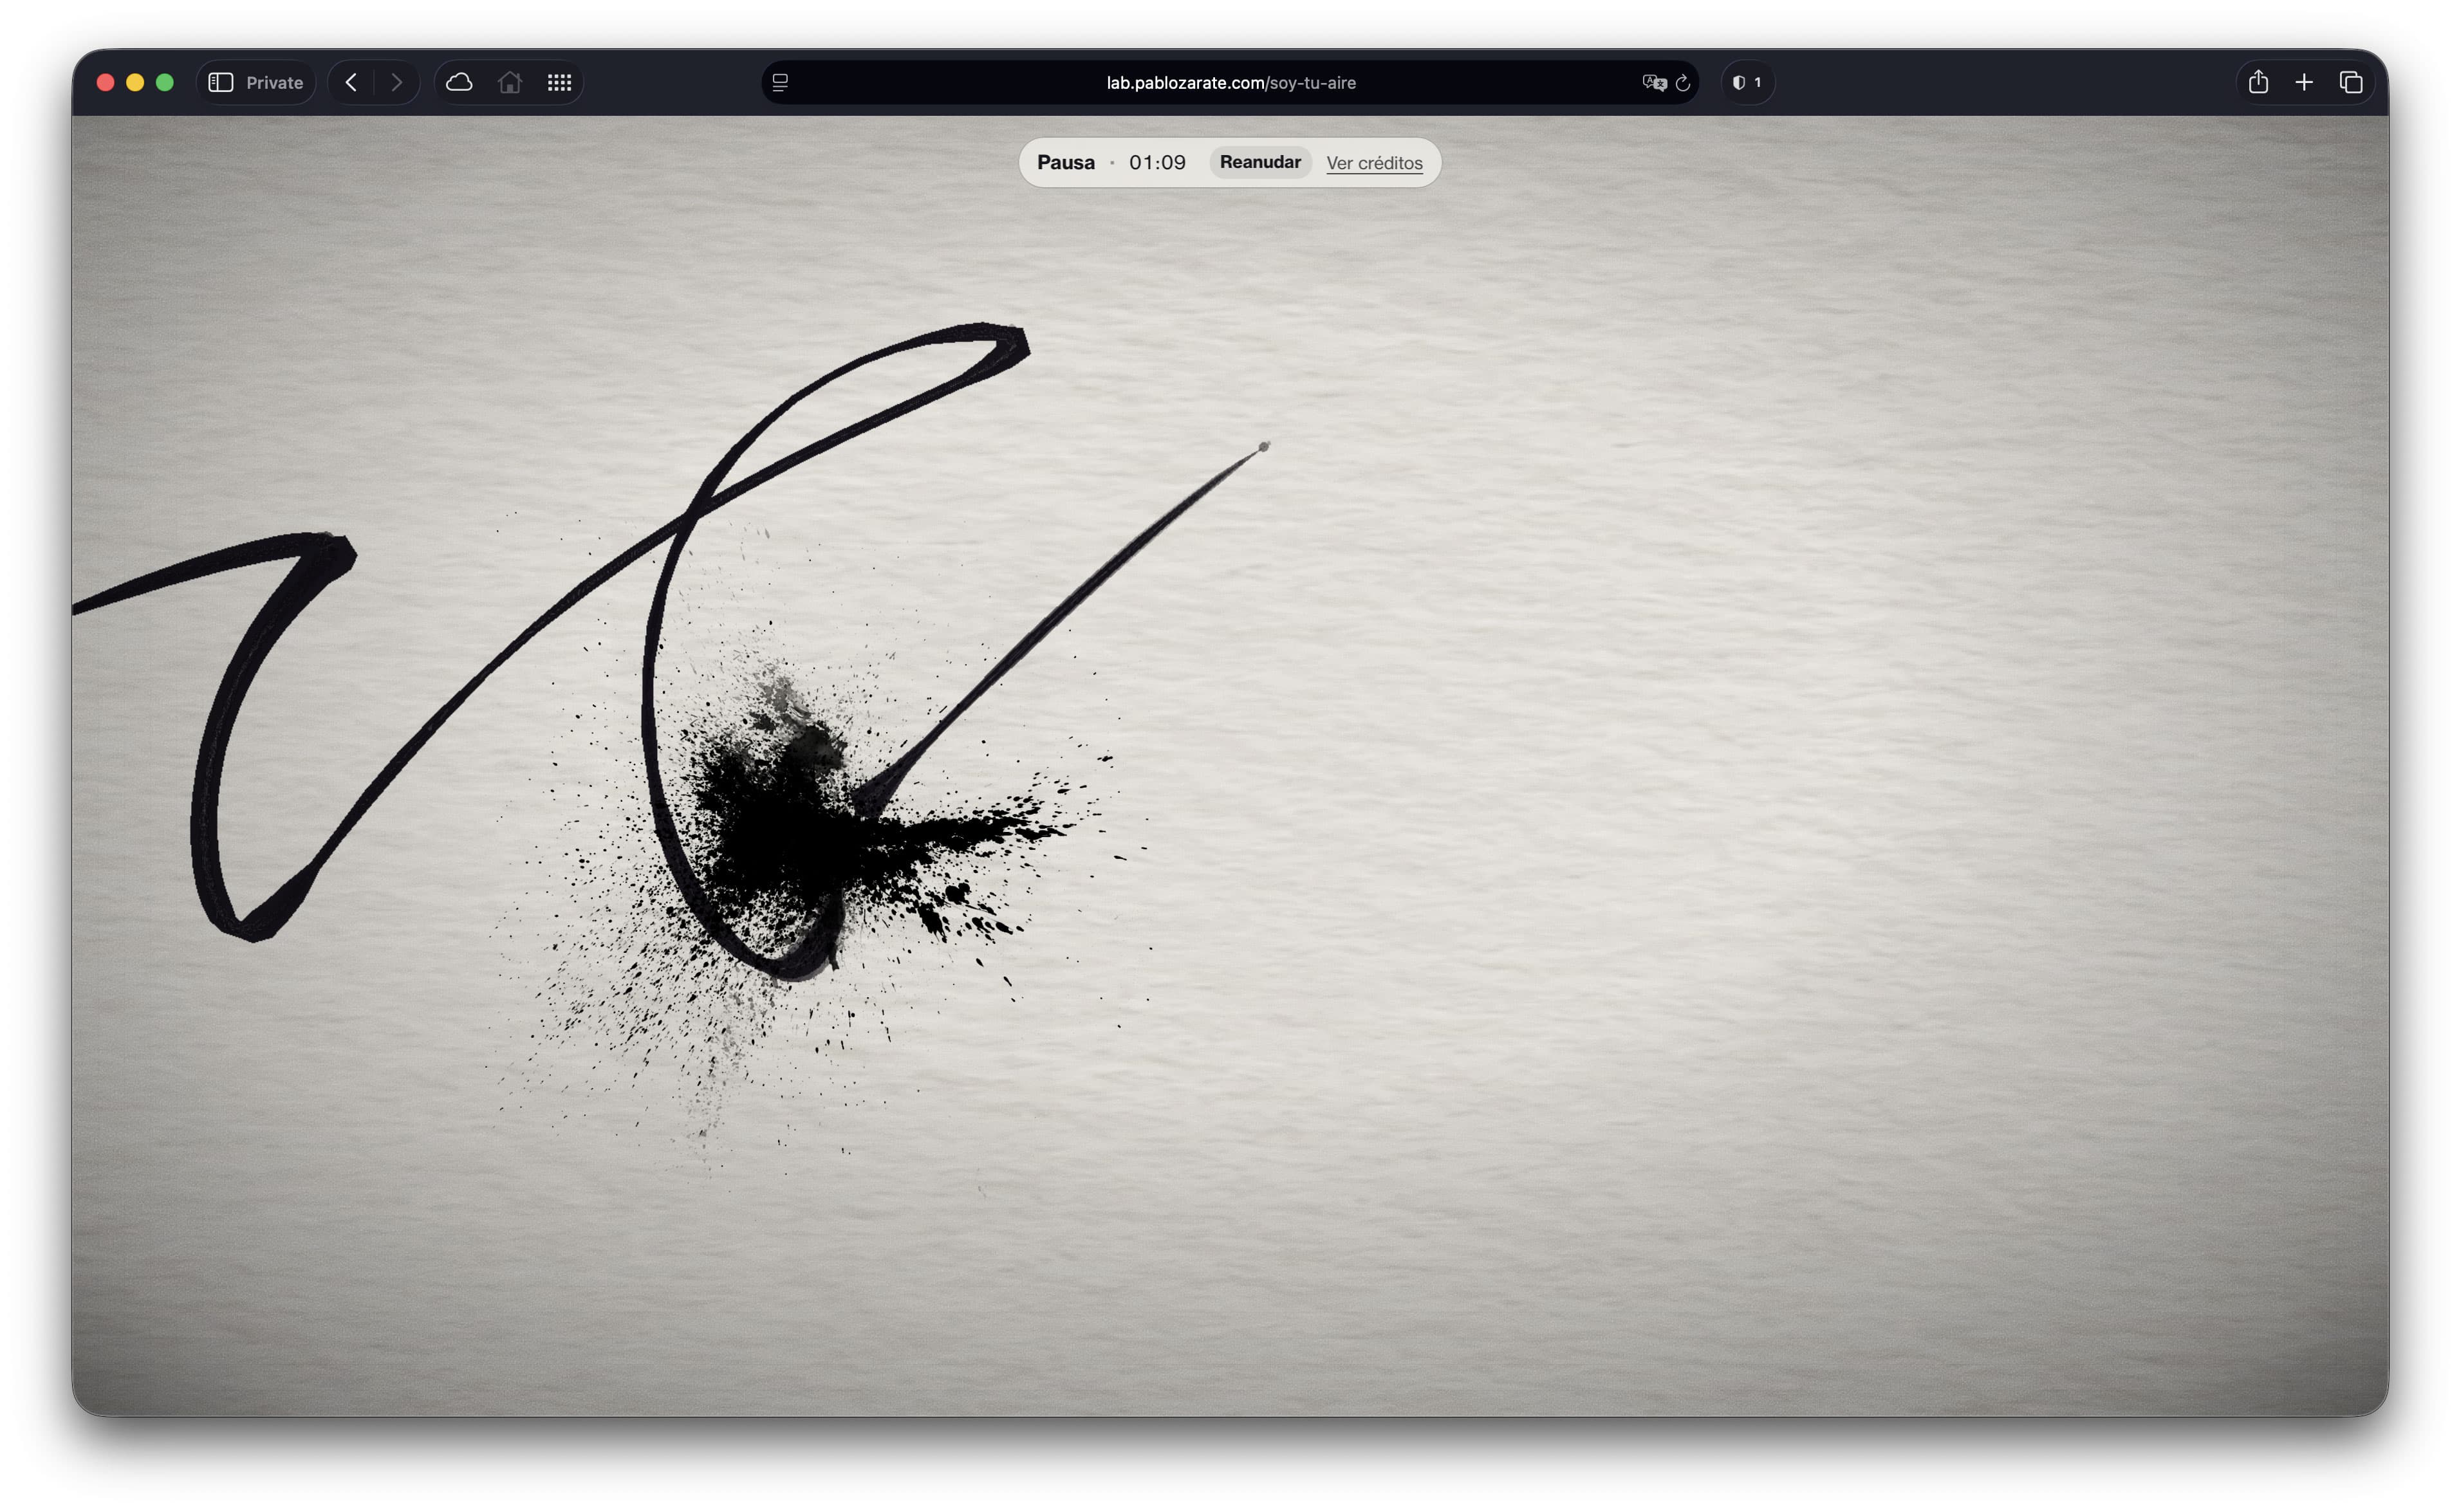Viewport: 2461px width, 1512px height.
Task: Click the Reanudar button
Action: click(1260, 162)
